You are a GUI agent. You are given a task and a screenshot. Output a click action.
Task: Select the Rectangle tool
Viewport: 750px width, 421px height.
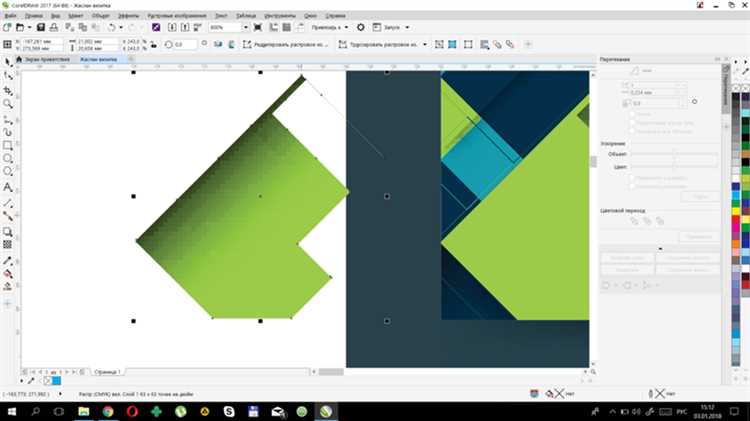(x=8, y=145)
